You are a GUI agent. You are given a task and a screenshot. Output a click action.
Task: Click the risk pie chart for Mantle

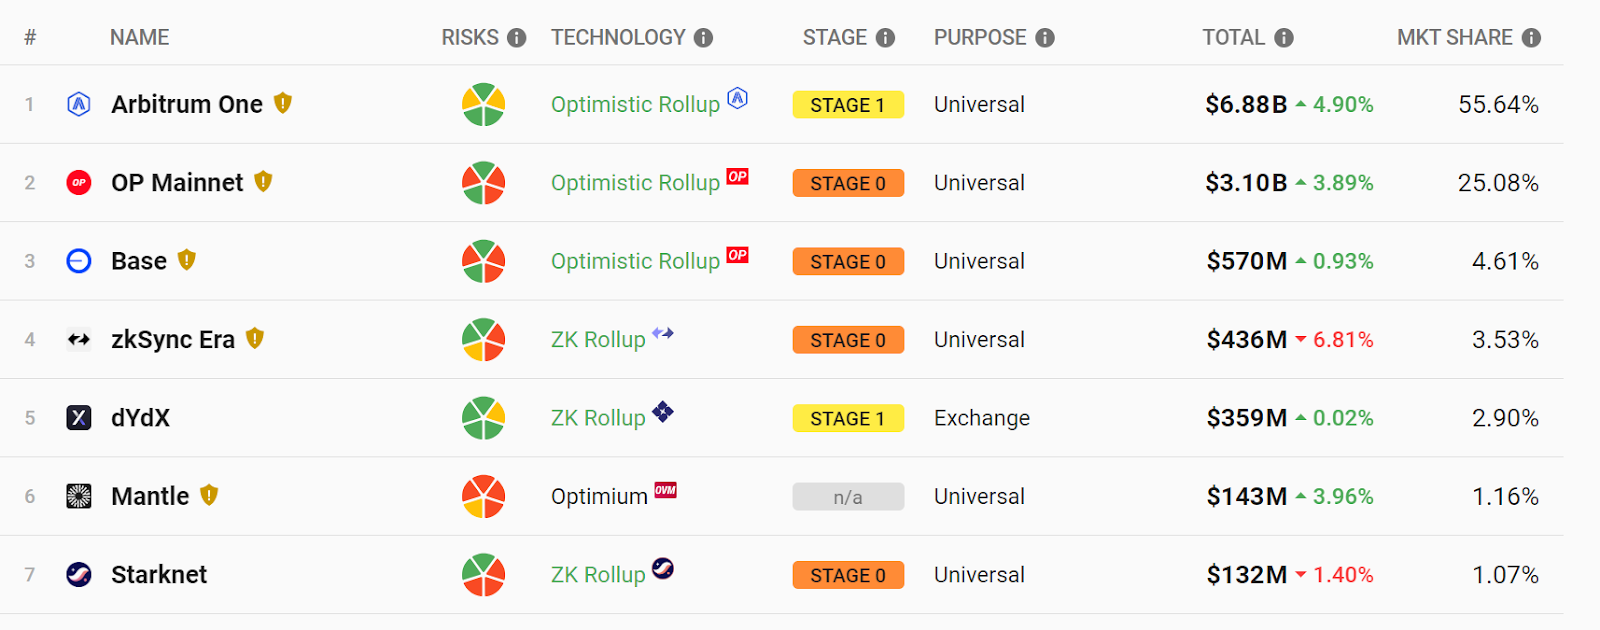tap(483, 496)
